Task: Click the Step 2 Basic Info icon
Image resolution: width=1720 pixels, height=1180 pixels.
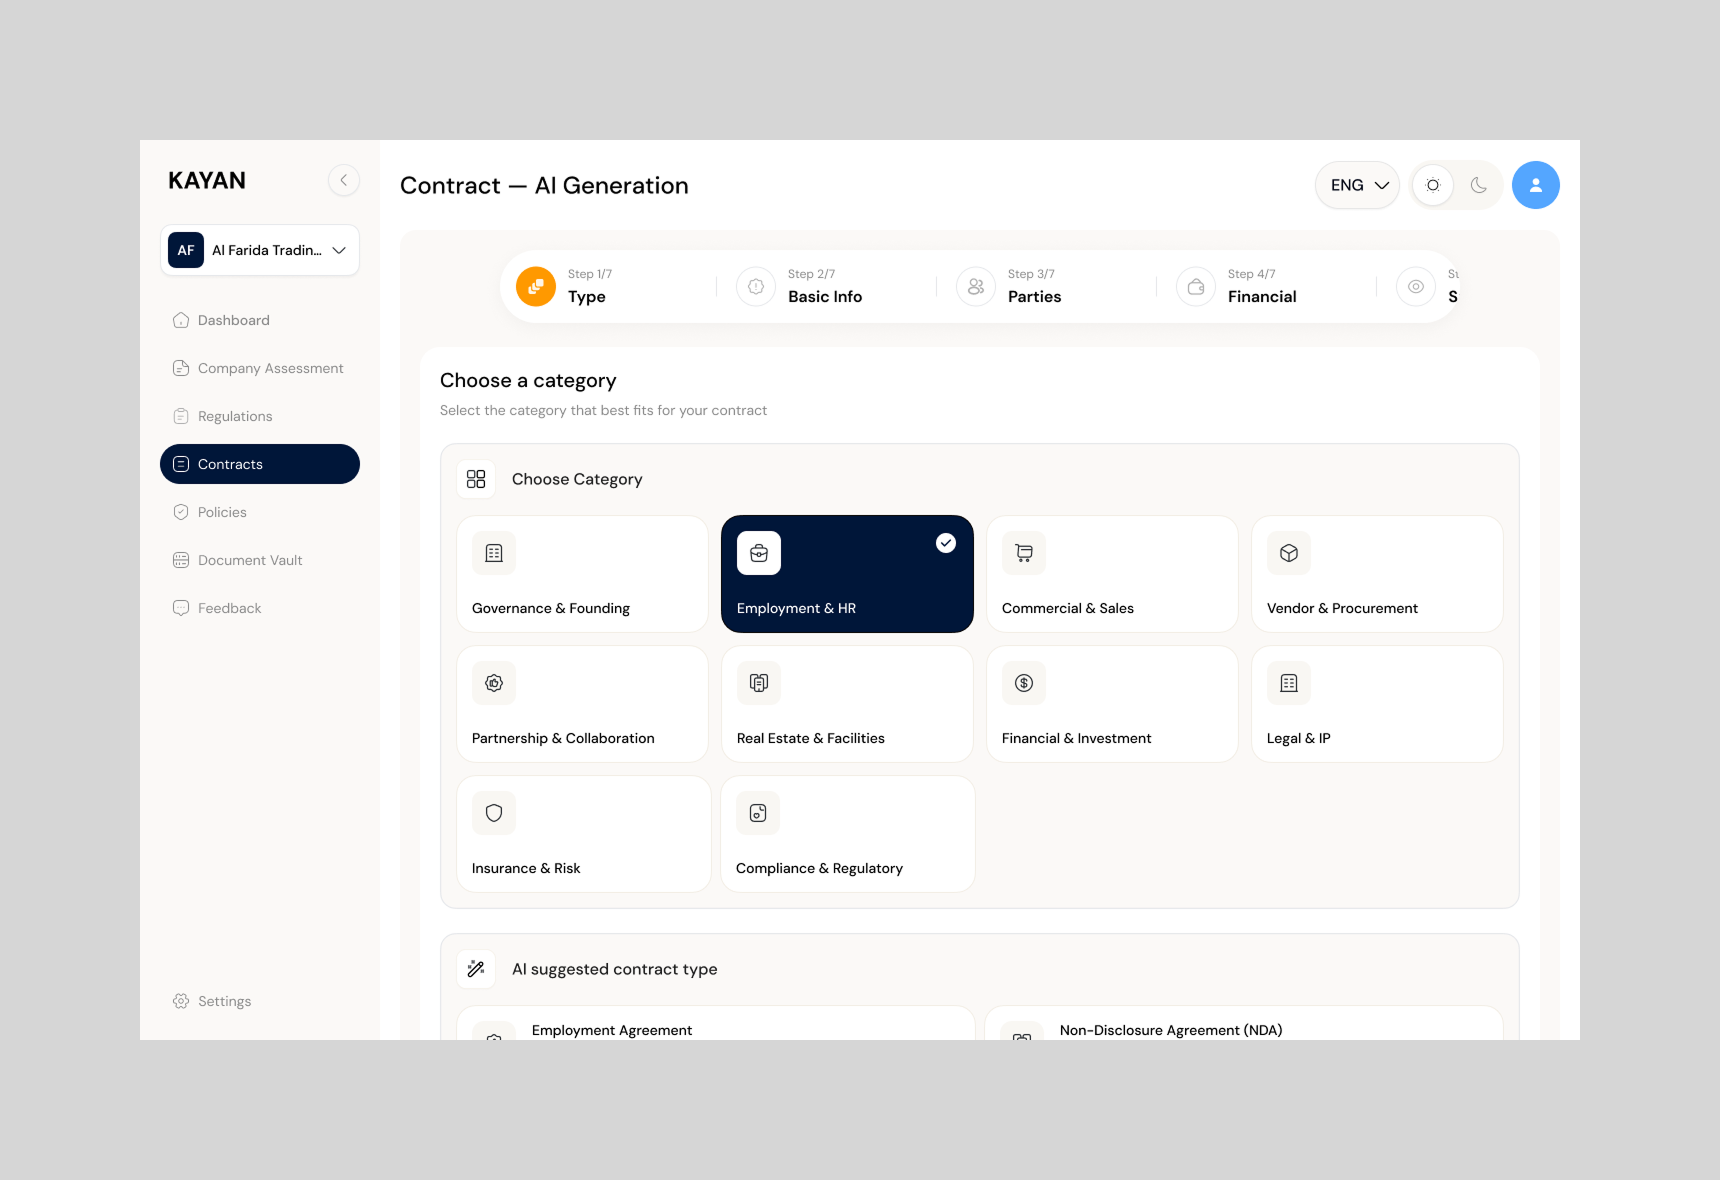Action: (756, 286)
